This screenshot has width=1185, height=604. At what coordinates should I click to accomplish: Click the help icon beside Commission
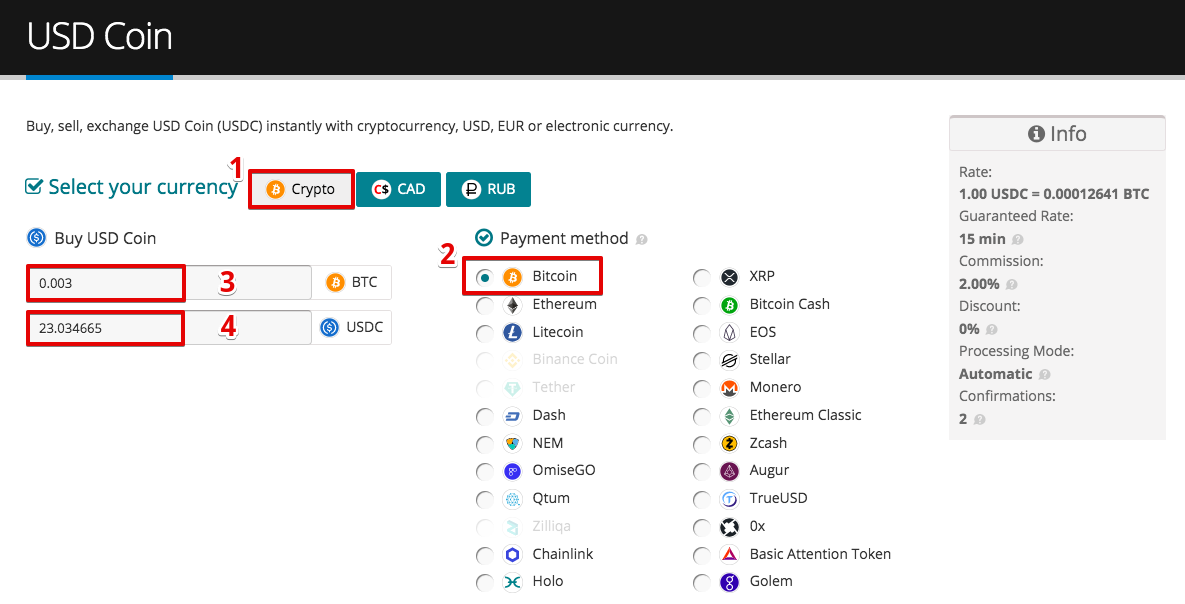(x=1012, y=285)
